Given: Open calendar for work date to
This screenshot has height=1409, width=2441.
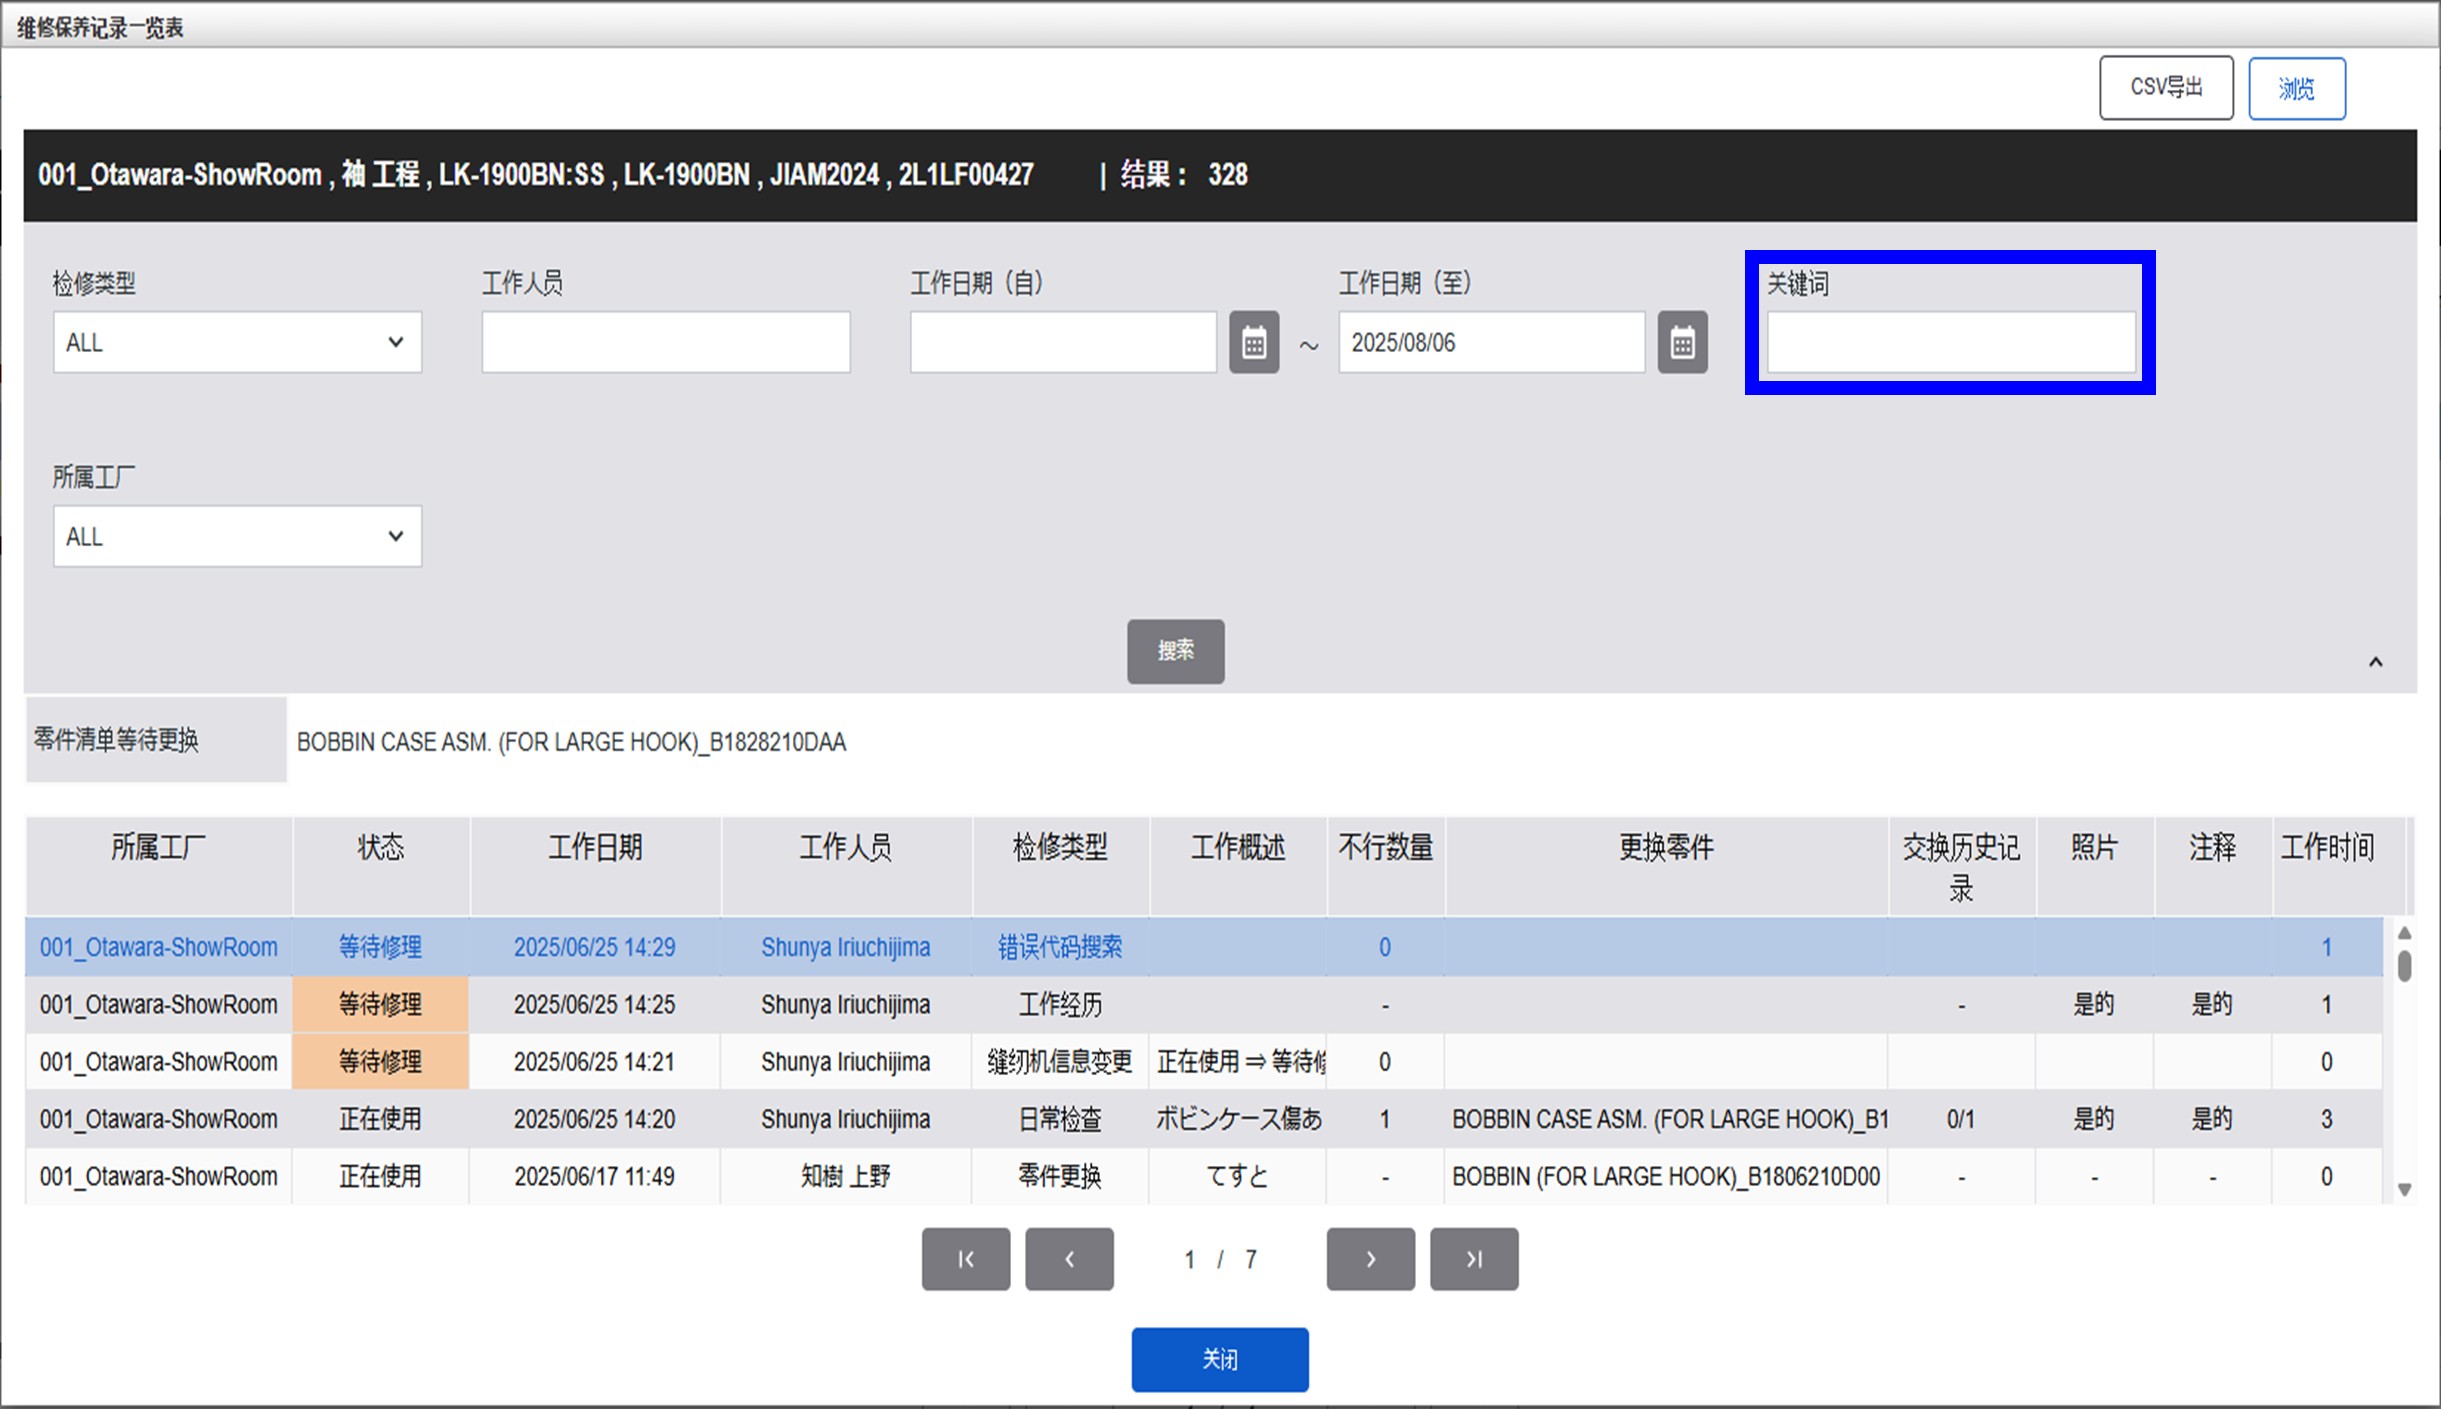Looking at the screenshot, I should click(x=1682, y=343).
